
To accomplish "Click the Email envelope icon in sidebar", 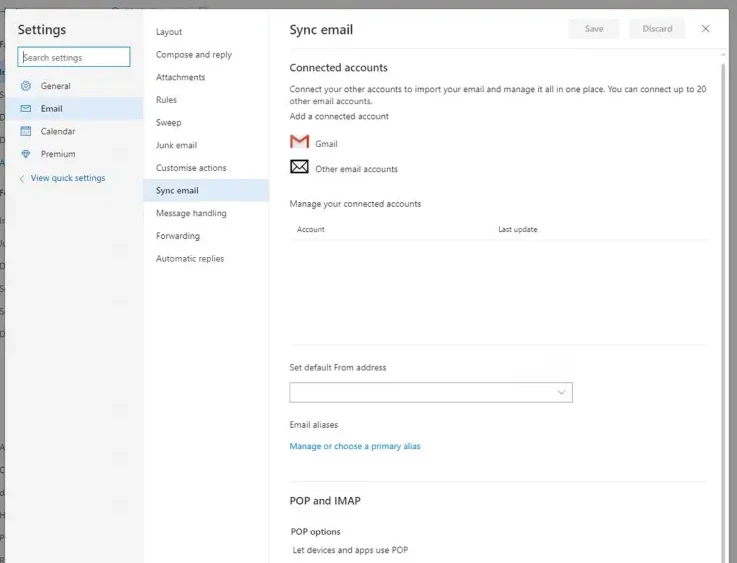I will pos(26,109).
